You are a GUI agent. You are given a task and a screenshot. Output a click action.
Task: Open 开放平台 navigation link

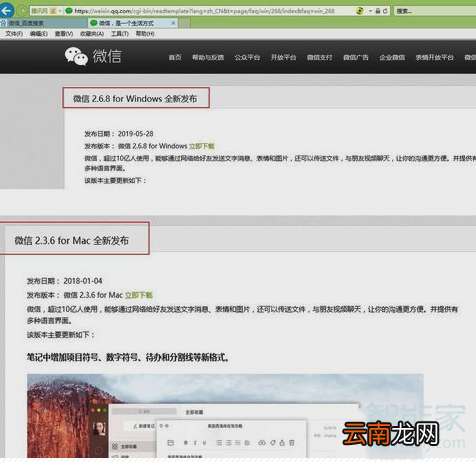(x=283, y=57)
